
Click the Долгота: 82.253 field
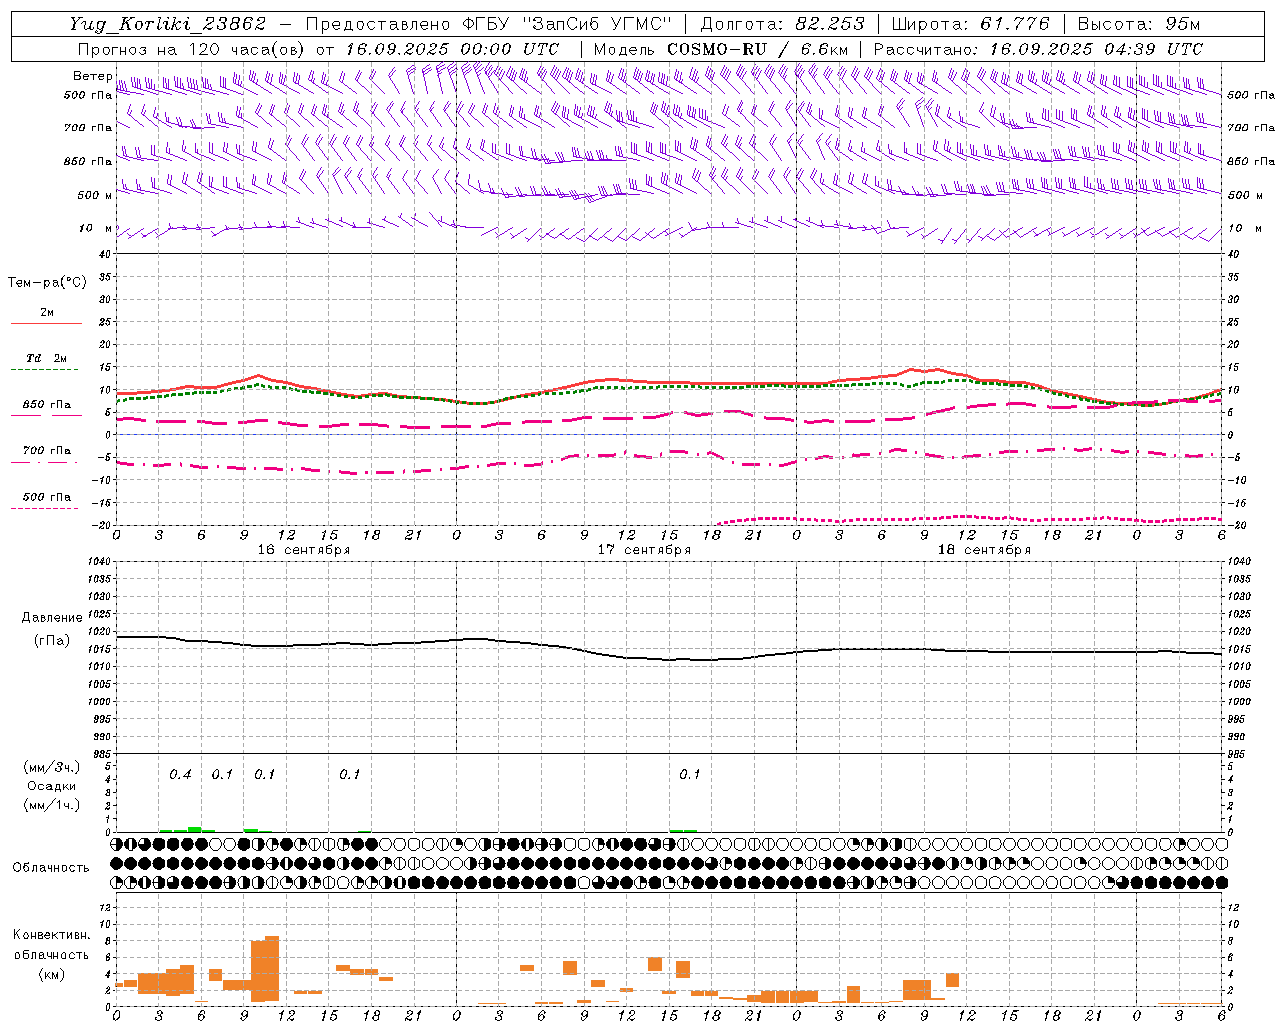pos(783,24)
